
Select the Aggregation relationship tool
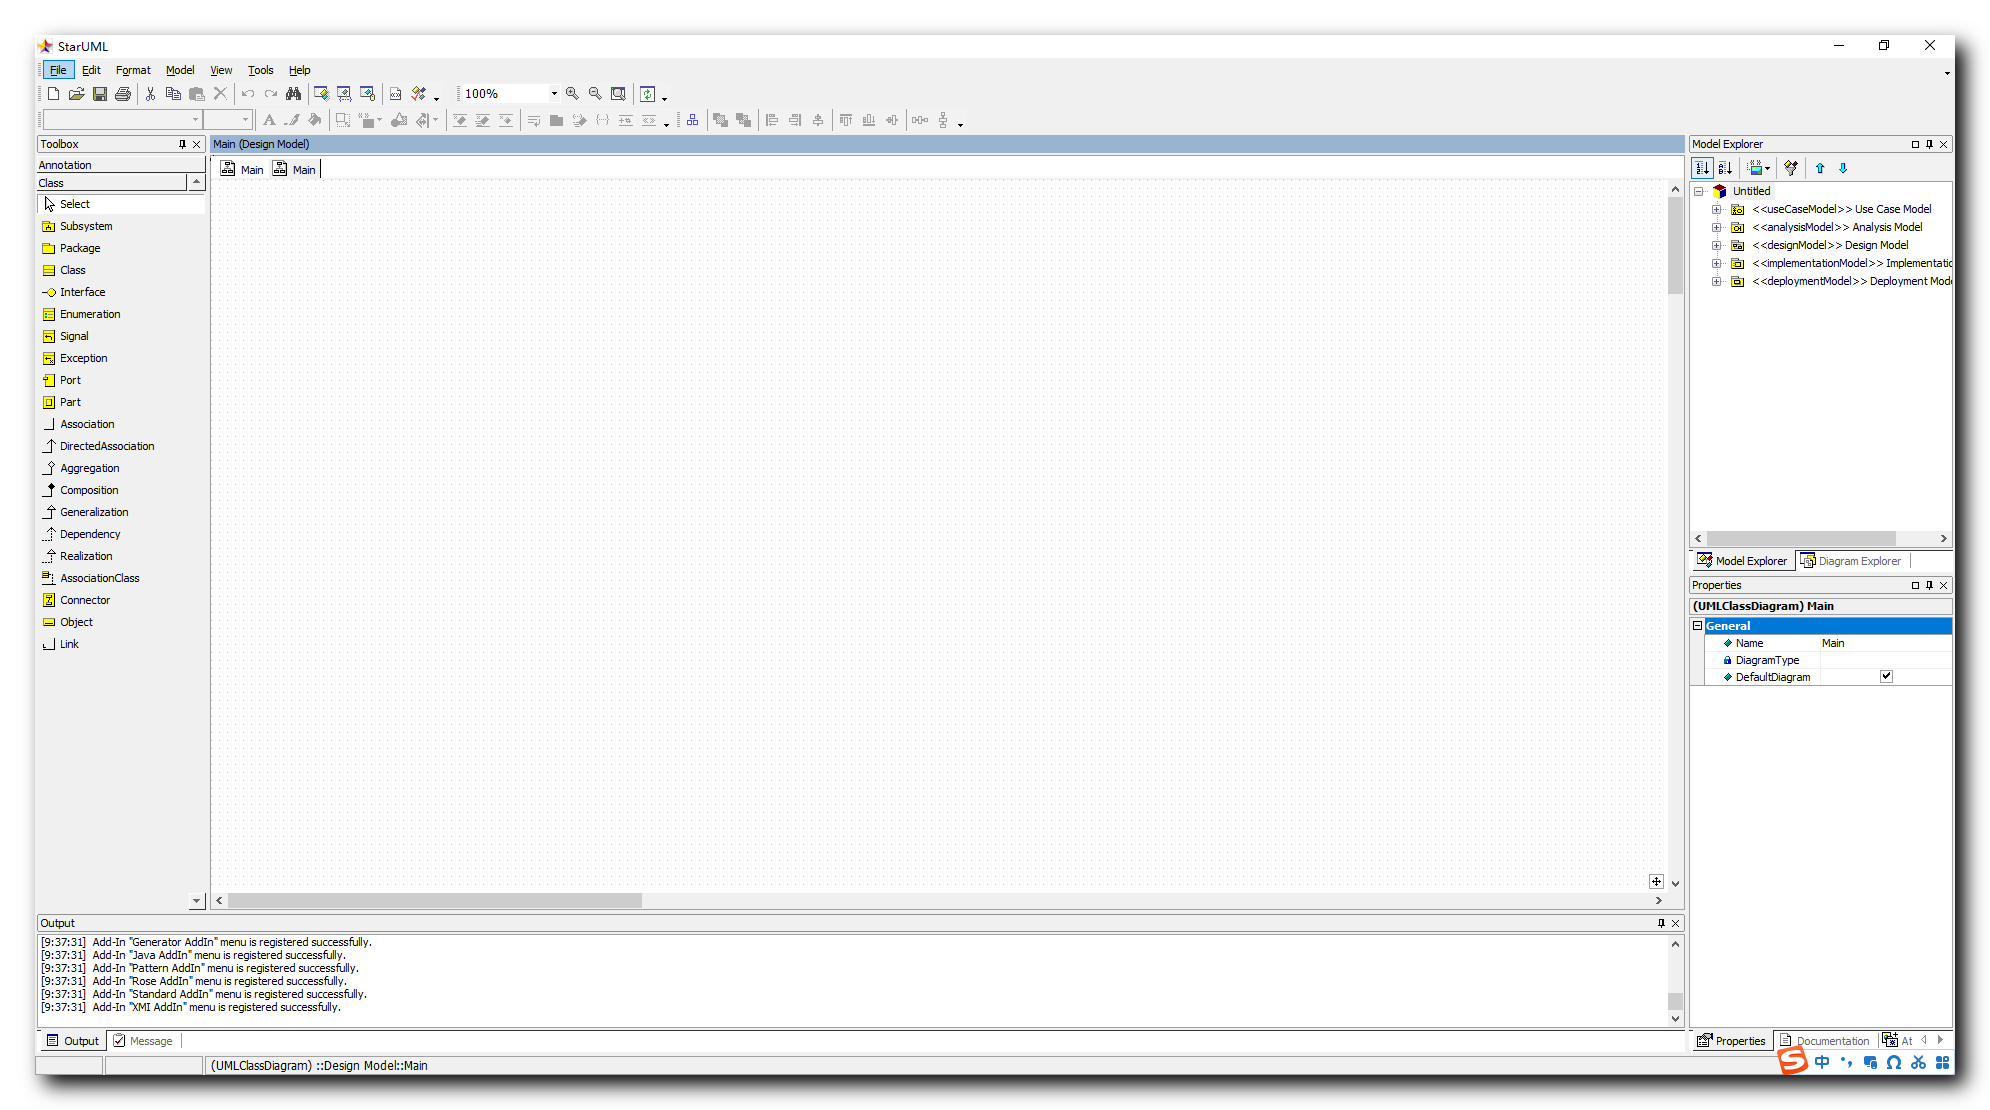(x=88, y=467)
